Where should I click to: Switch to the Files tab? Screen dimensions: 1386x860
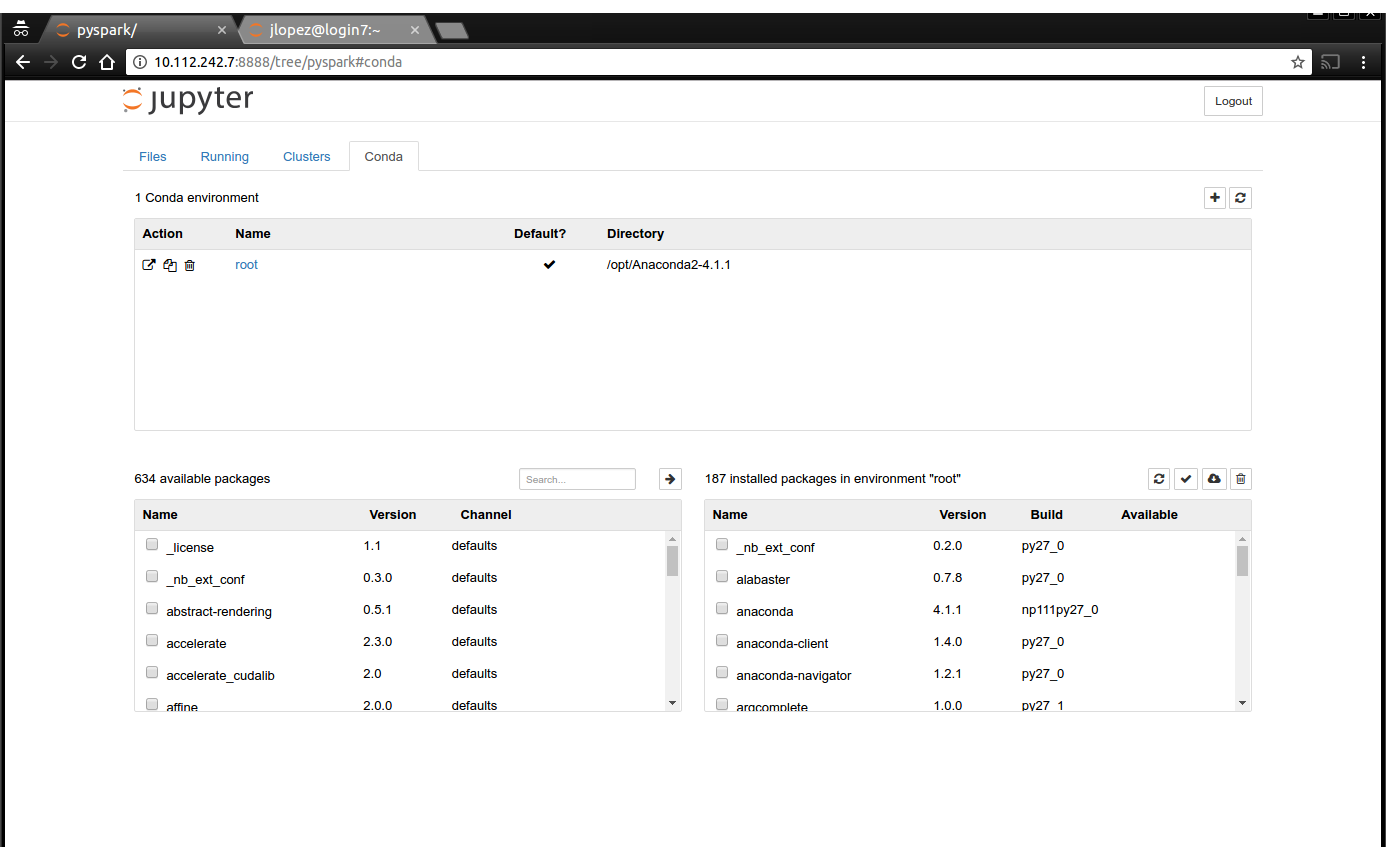coord(153,157)
